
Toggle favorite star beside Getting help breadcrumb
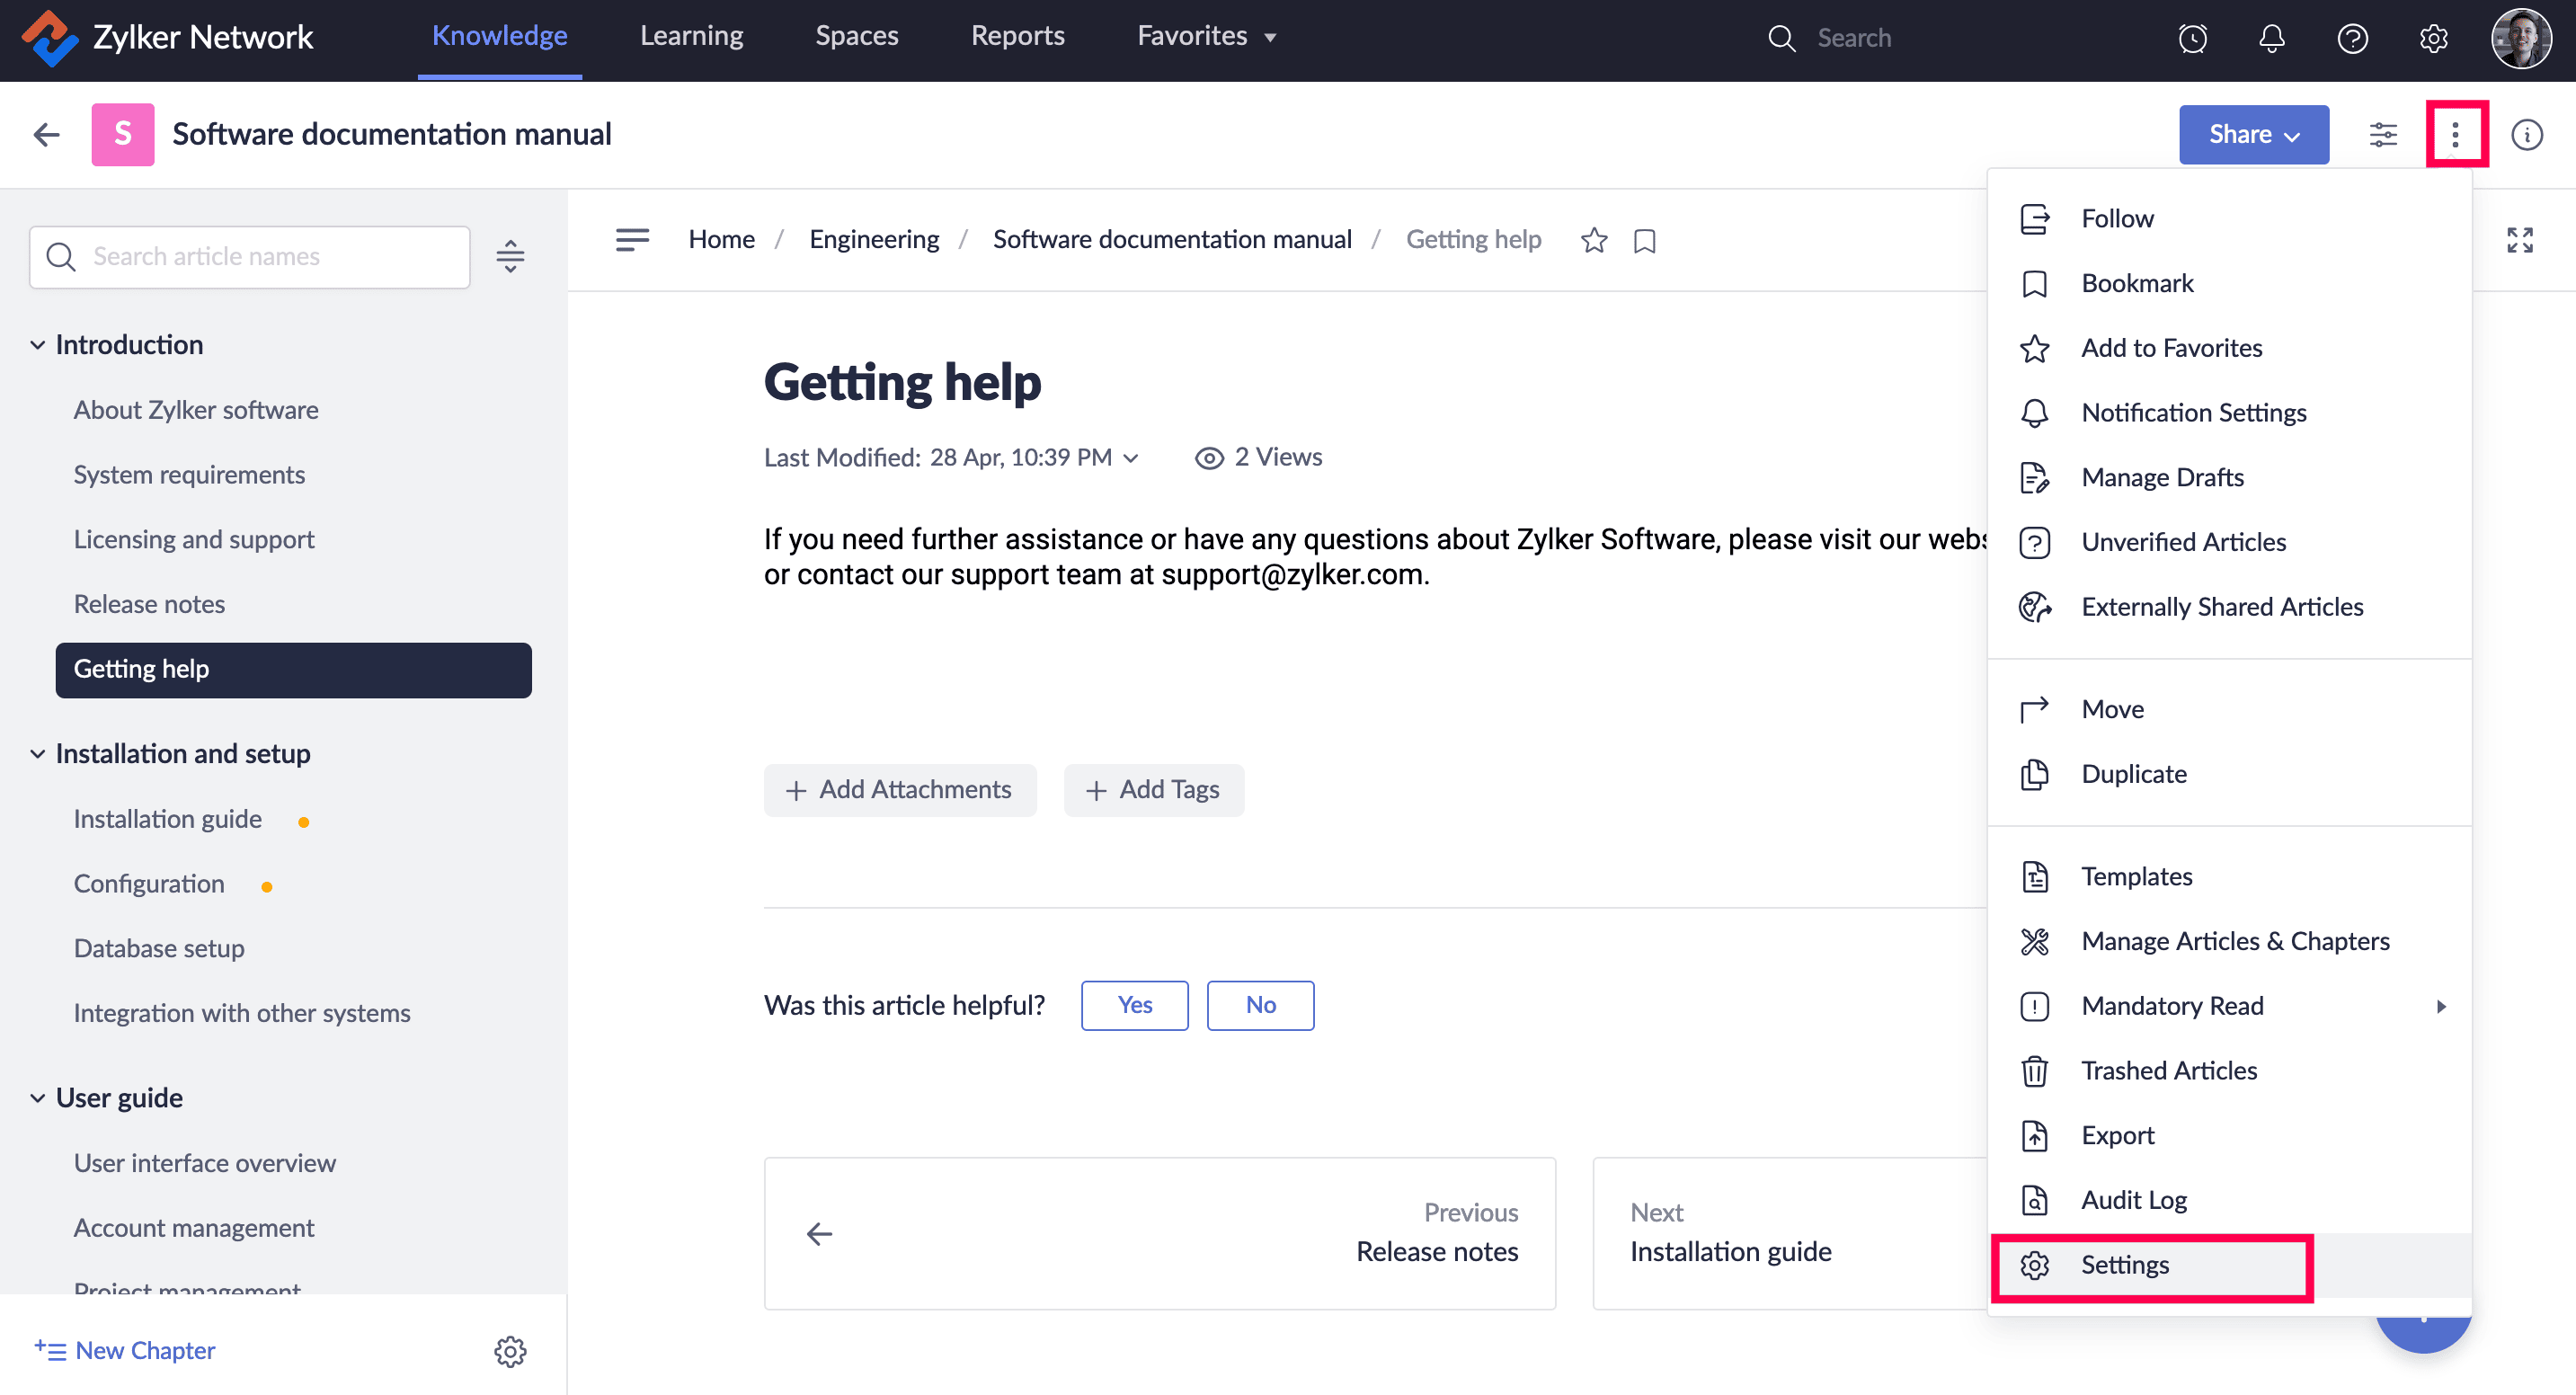click(x=1594, y=240)
